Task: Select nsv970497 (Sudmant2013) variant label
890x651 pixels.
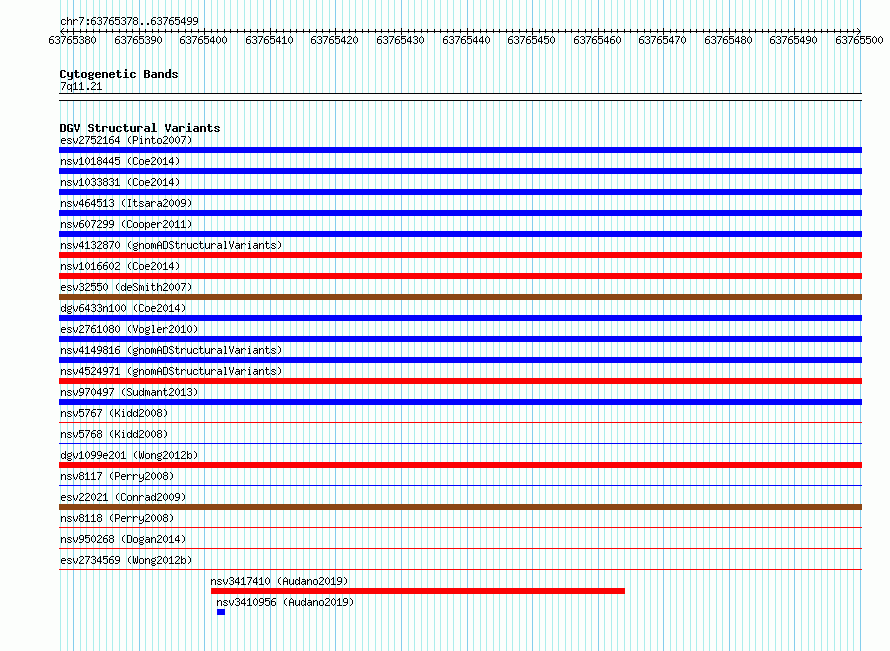Action: click(129, 392)
